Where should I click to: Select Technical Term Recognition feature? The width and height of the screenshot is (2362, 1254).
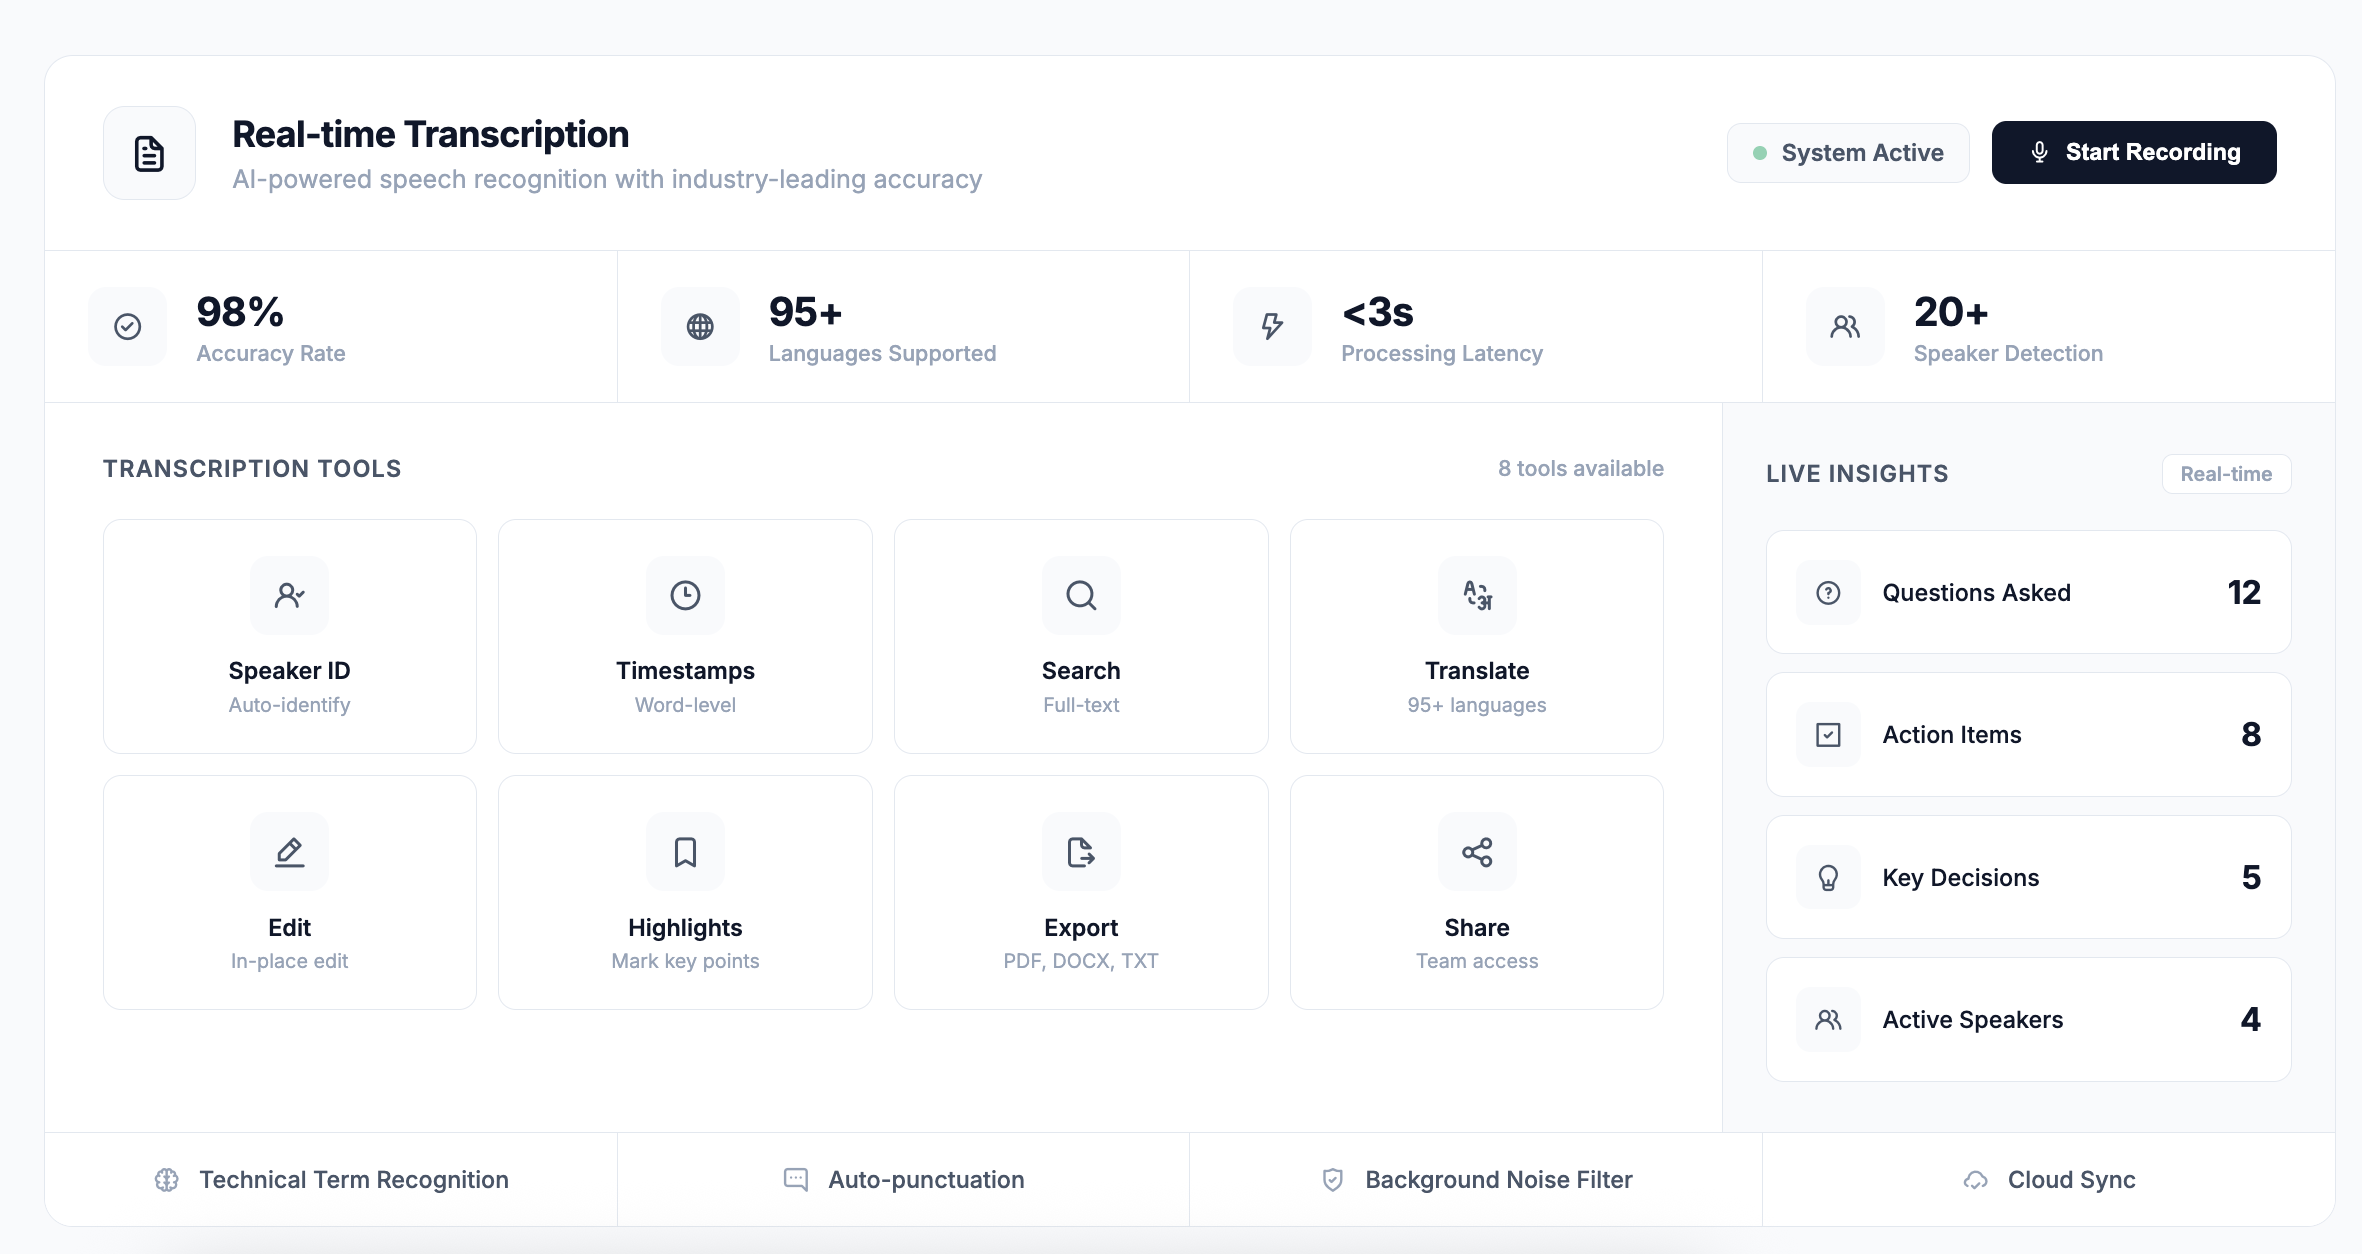[x=332, y=1180]
